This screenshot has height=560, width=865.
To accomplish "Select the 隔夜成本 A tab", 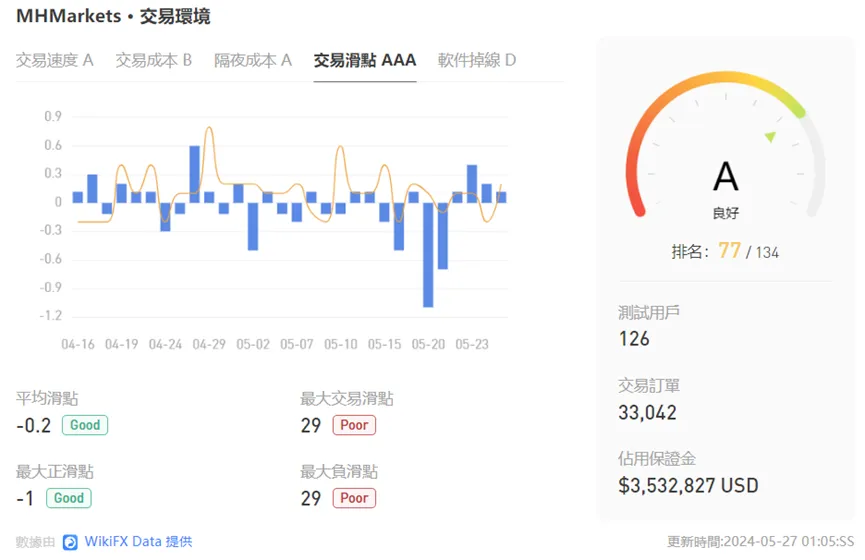I will pyautogui.click(x=253, y=60).
